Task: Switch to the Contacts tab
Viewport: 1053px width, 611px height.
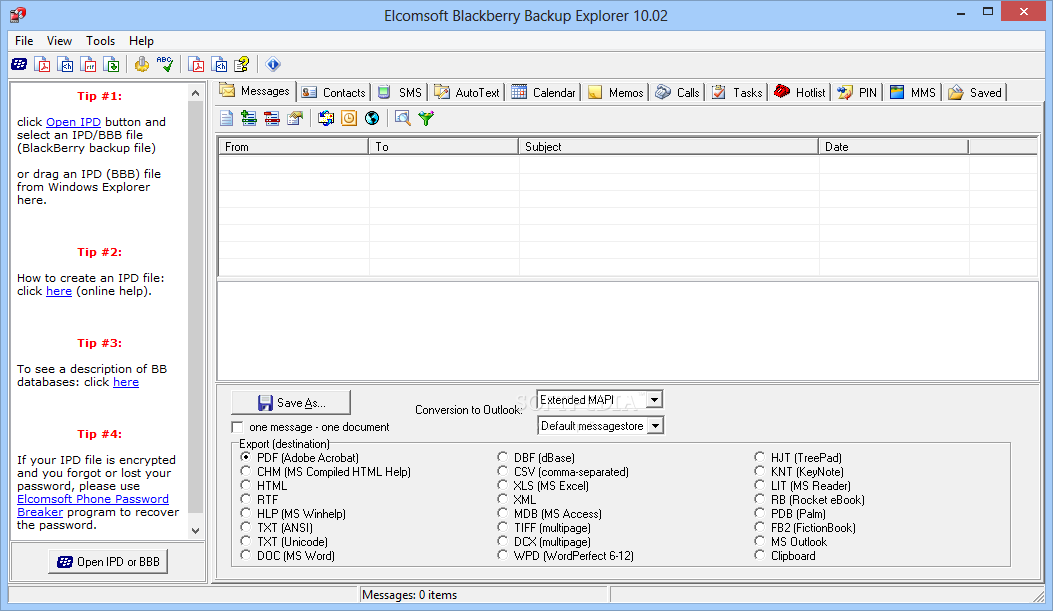Action: (x=334, y=93)
